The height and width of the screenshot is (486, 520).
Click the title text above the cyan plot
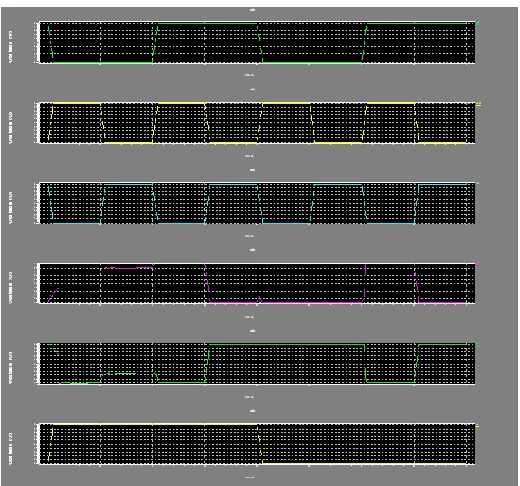click(253, 170)
